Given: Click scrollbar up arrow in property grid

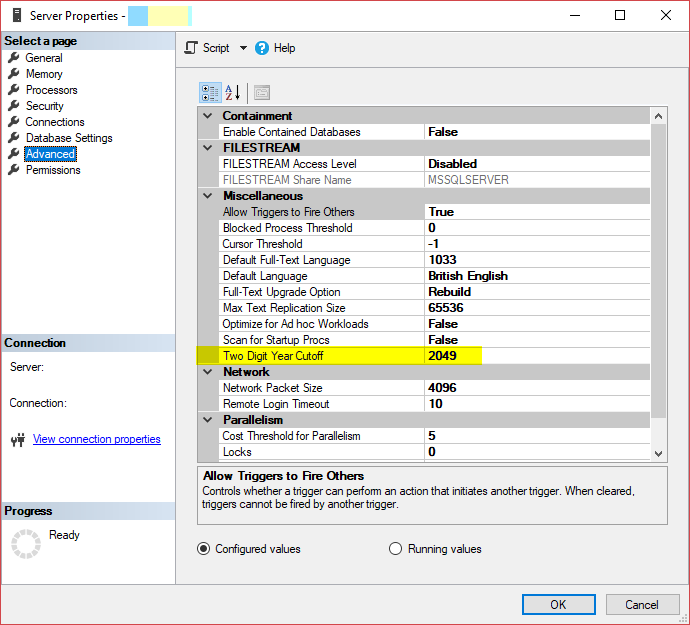Looking at the screenshot, I should coord(658,116).
